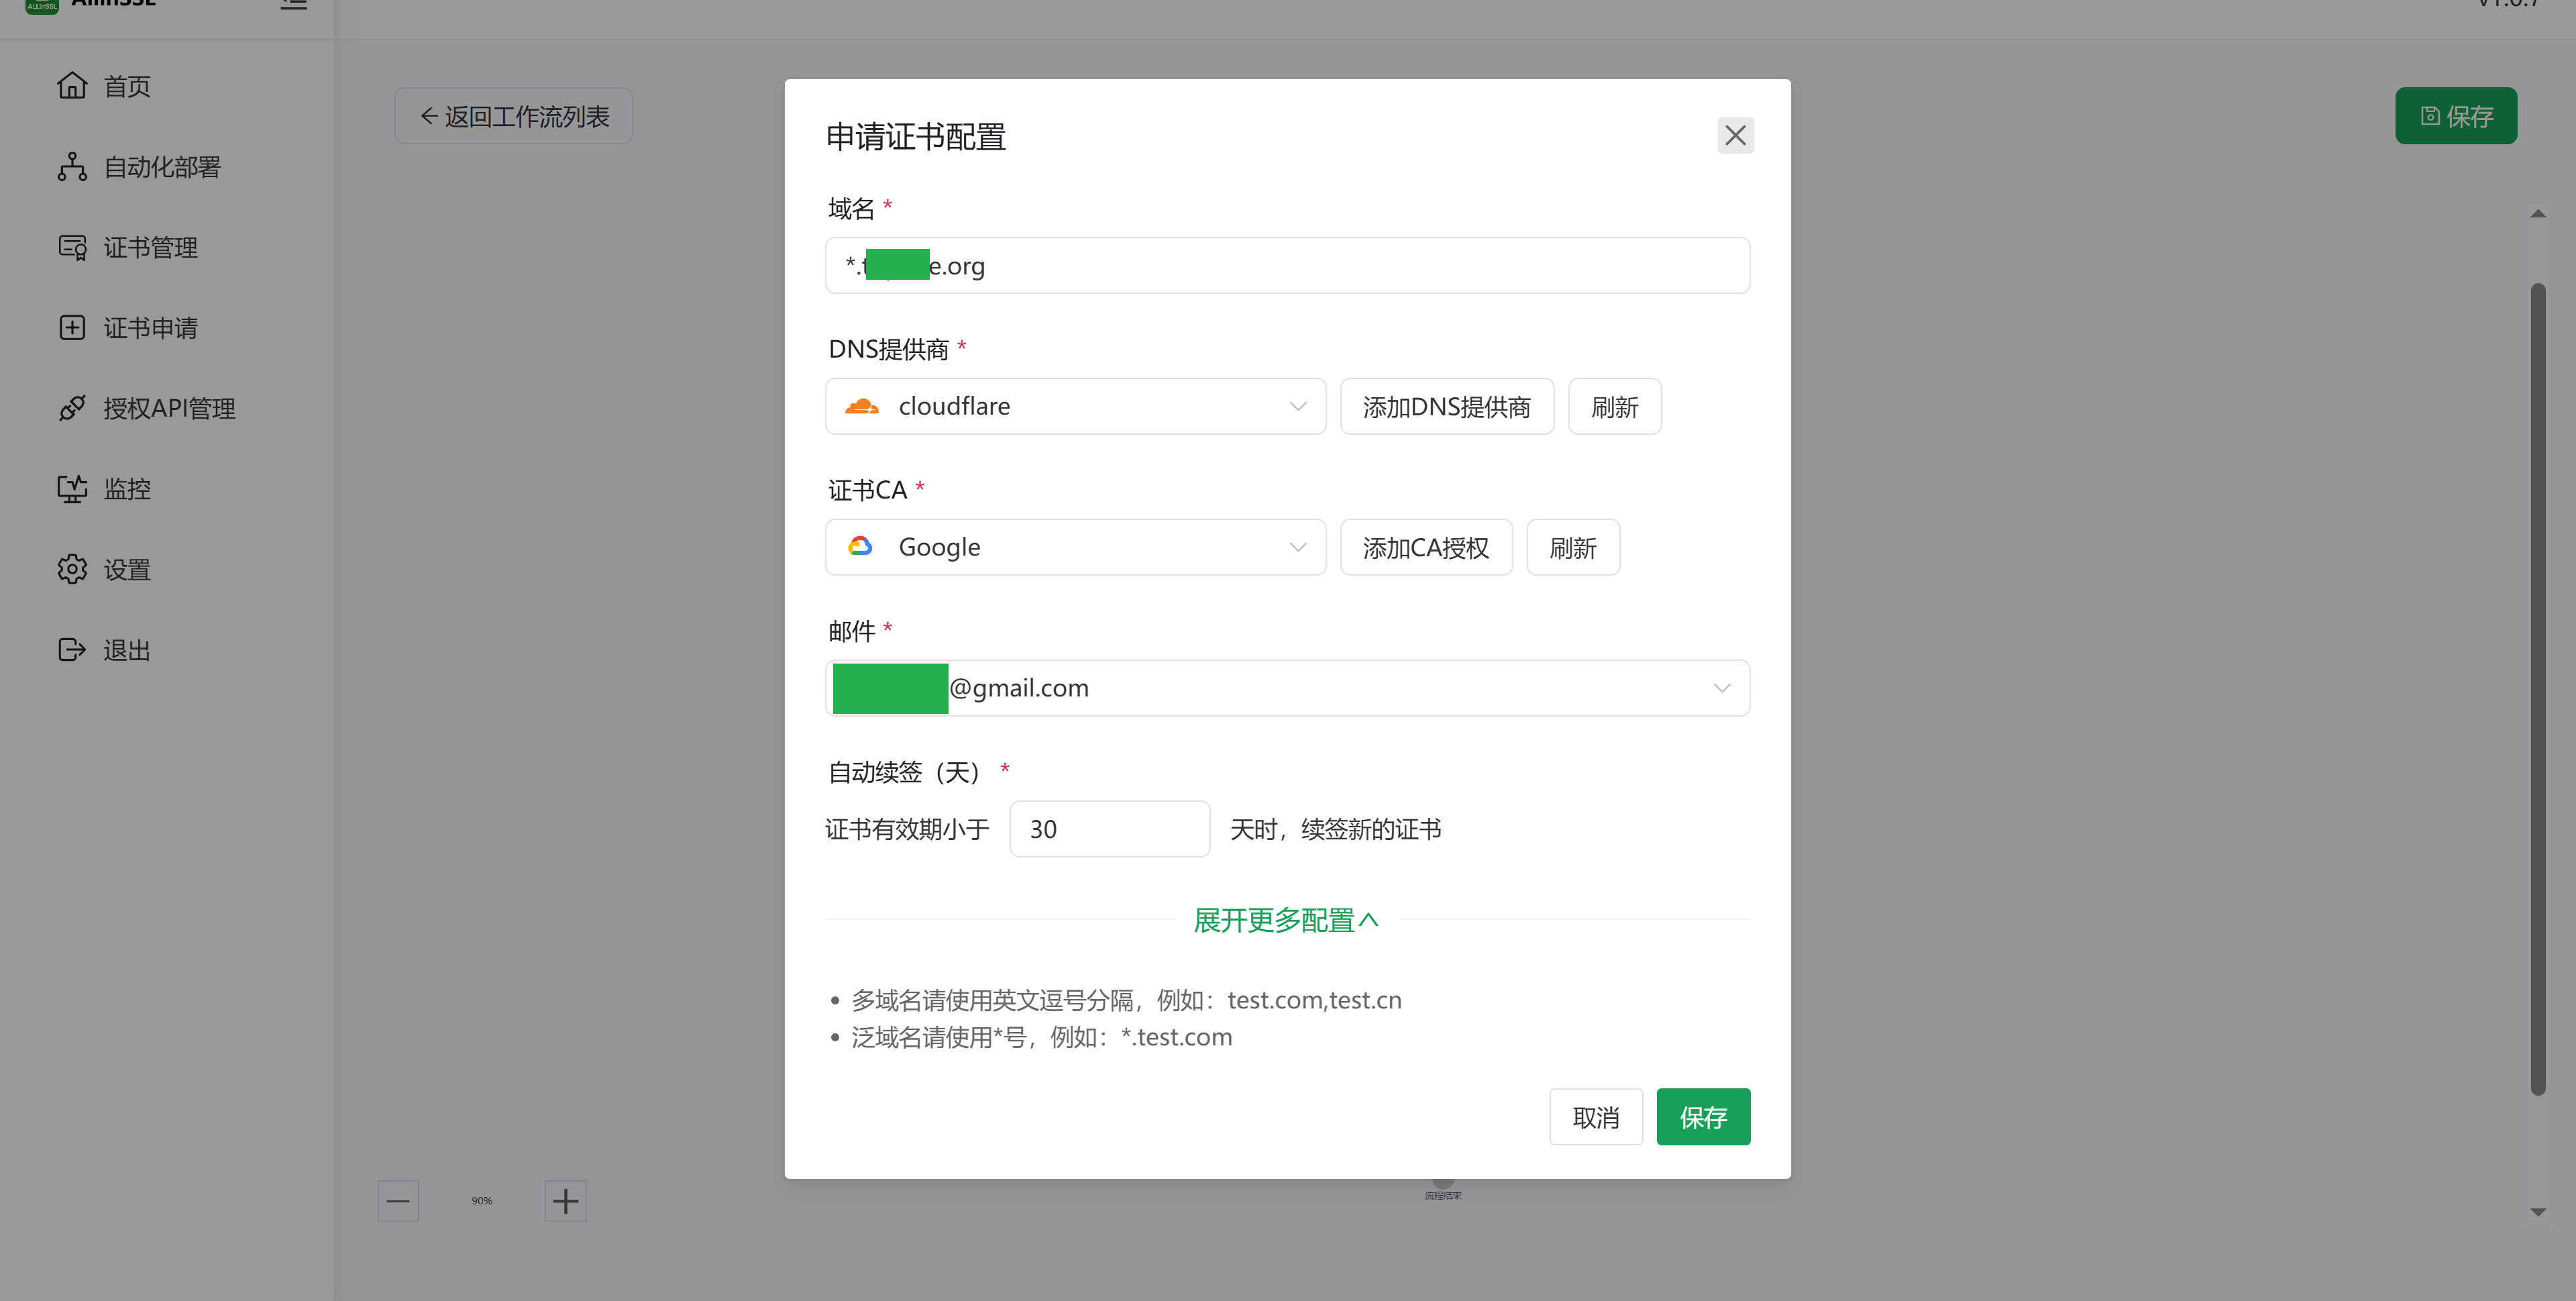2576x1301 pixels.
Task: Click the 自动化部署 workflow icon
Action: [x=72, y=167]
